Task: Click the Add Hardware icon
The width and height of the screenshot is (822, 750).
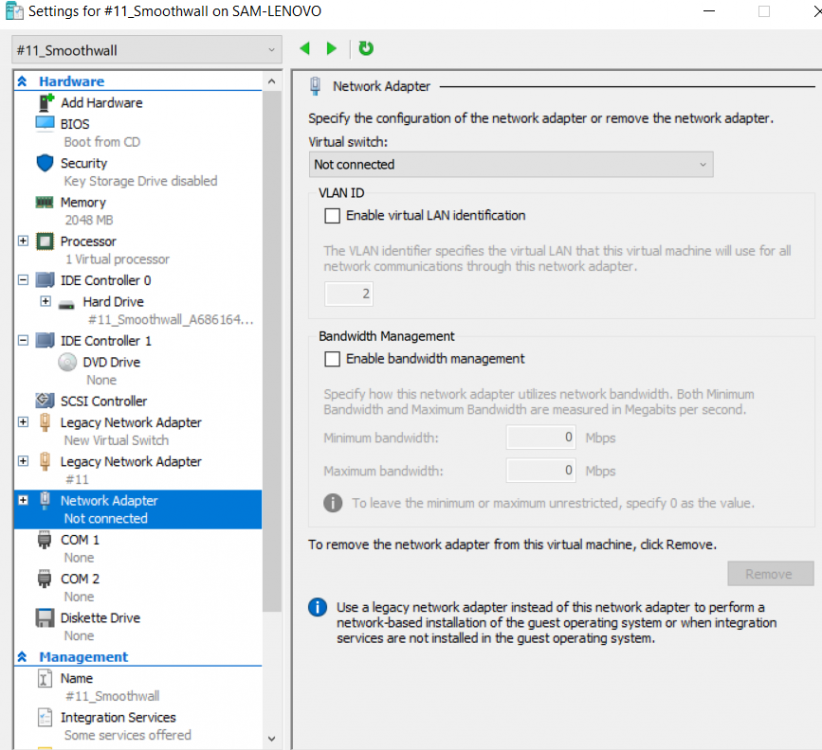Action: click(46, 103)
